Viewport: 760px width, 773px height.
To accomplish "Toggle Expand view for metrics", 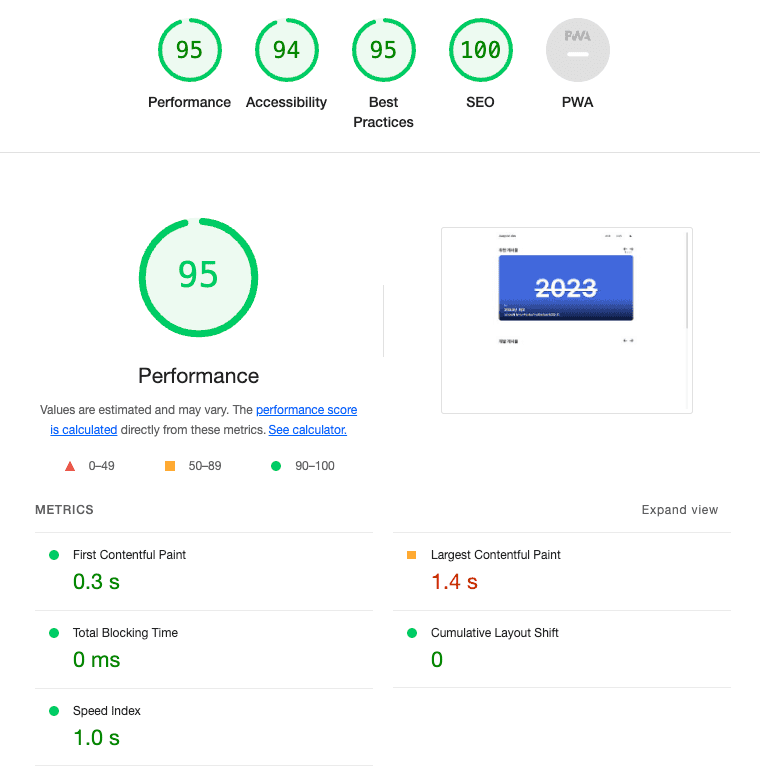I will click(x=679, y=510).
